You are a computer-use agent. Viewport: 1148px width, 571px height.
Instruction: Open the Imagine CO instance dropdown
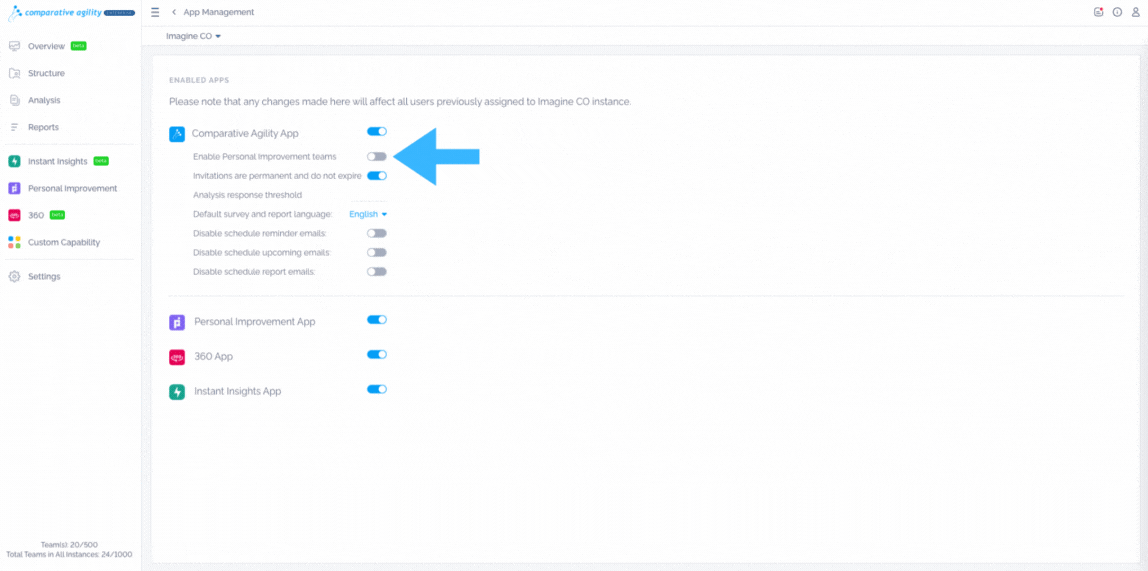[x=194, y=36]
